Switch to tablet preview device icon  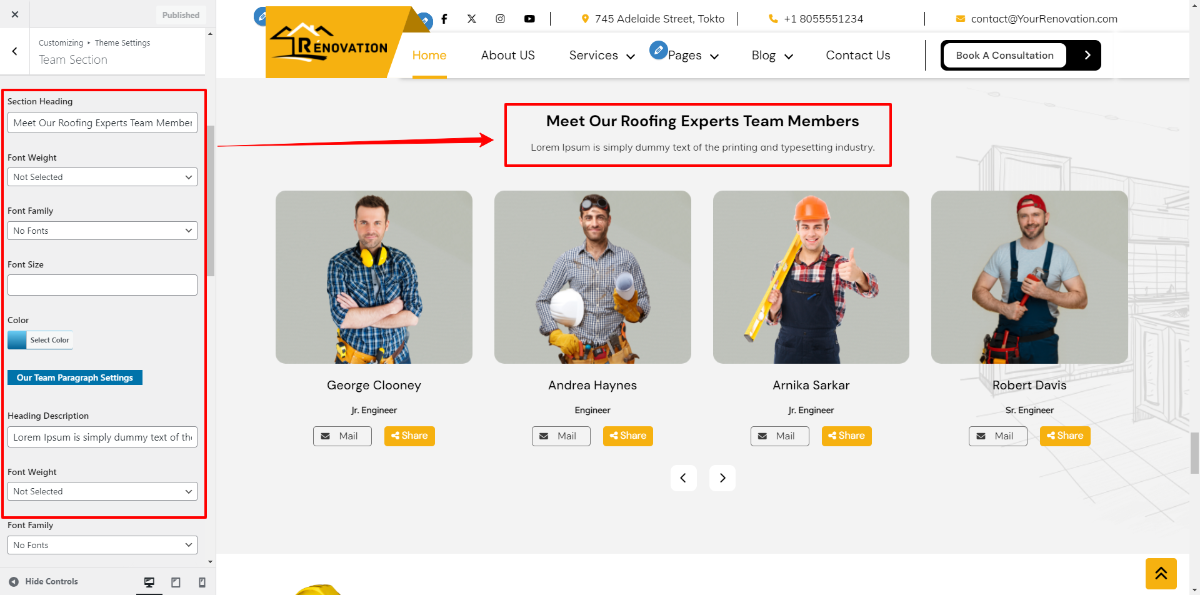[176, 582]
